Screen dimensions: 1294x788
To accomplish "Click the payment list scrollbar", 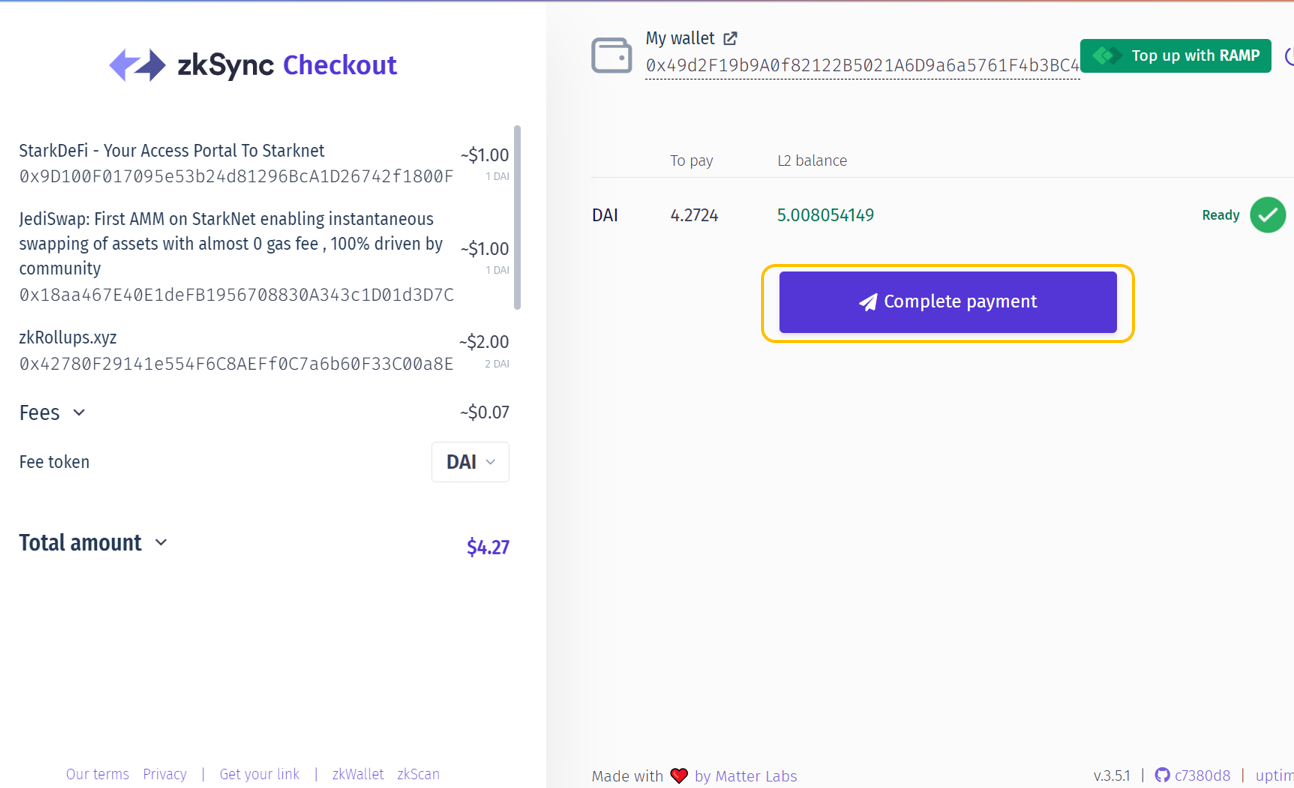I will pyautogui.click(x=517, y=216).
